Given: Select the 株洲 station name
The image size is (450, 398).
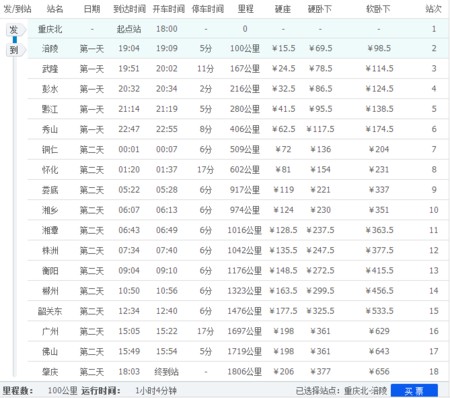Looking at the screenshot, I should coord(50,251).
